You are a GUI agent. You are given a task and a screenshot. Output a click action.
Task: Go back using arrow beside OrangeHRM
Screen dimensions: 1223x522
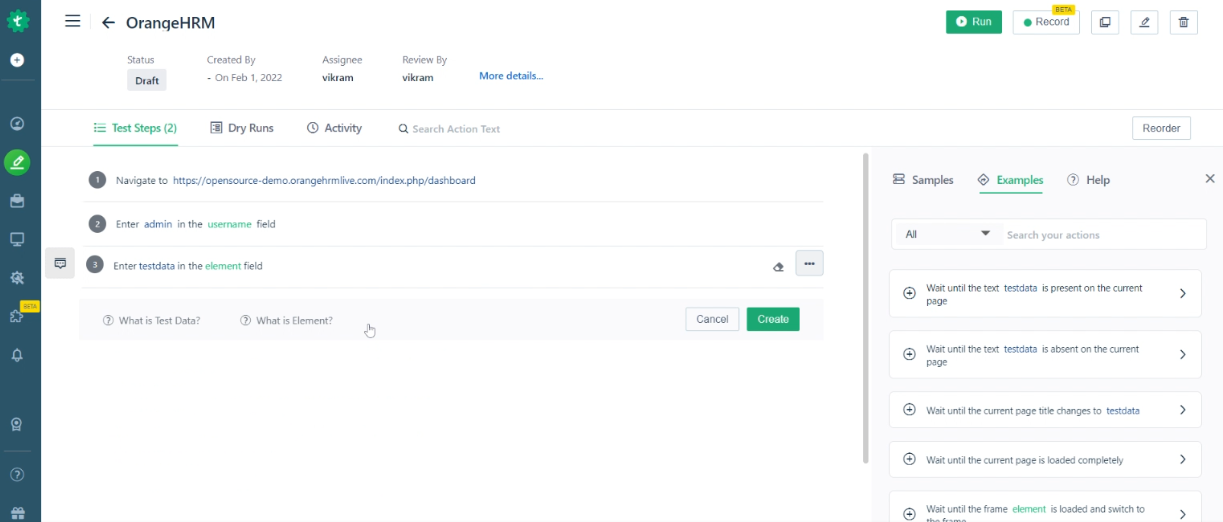(x=108, y=23)
